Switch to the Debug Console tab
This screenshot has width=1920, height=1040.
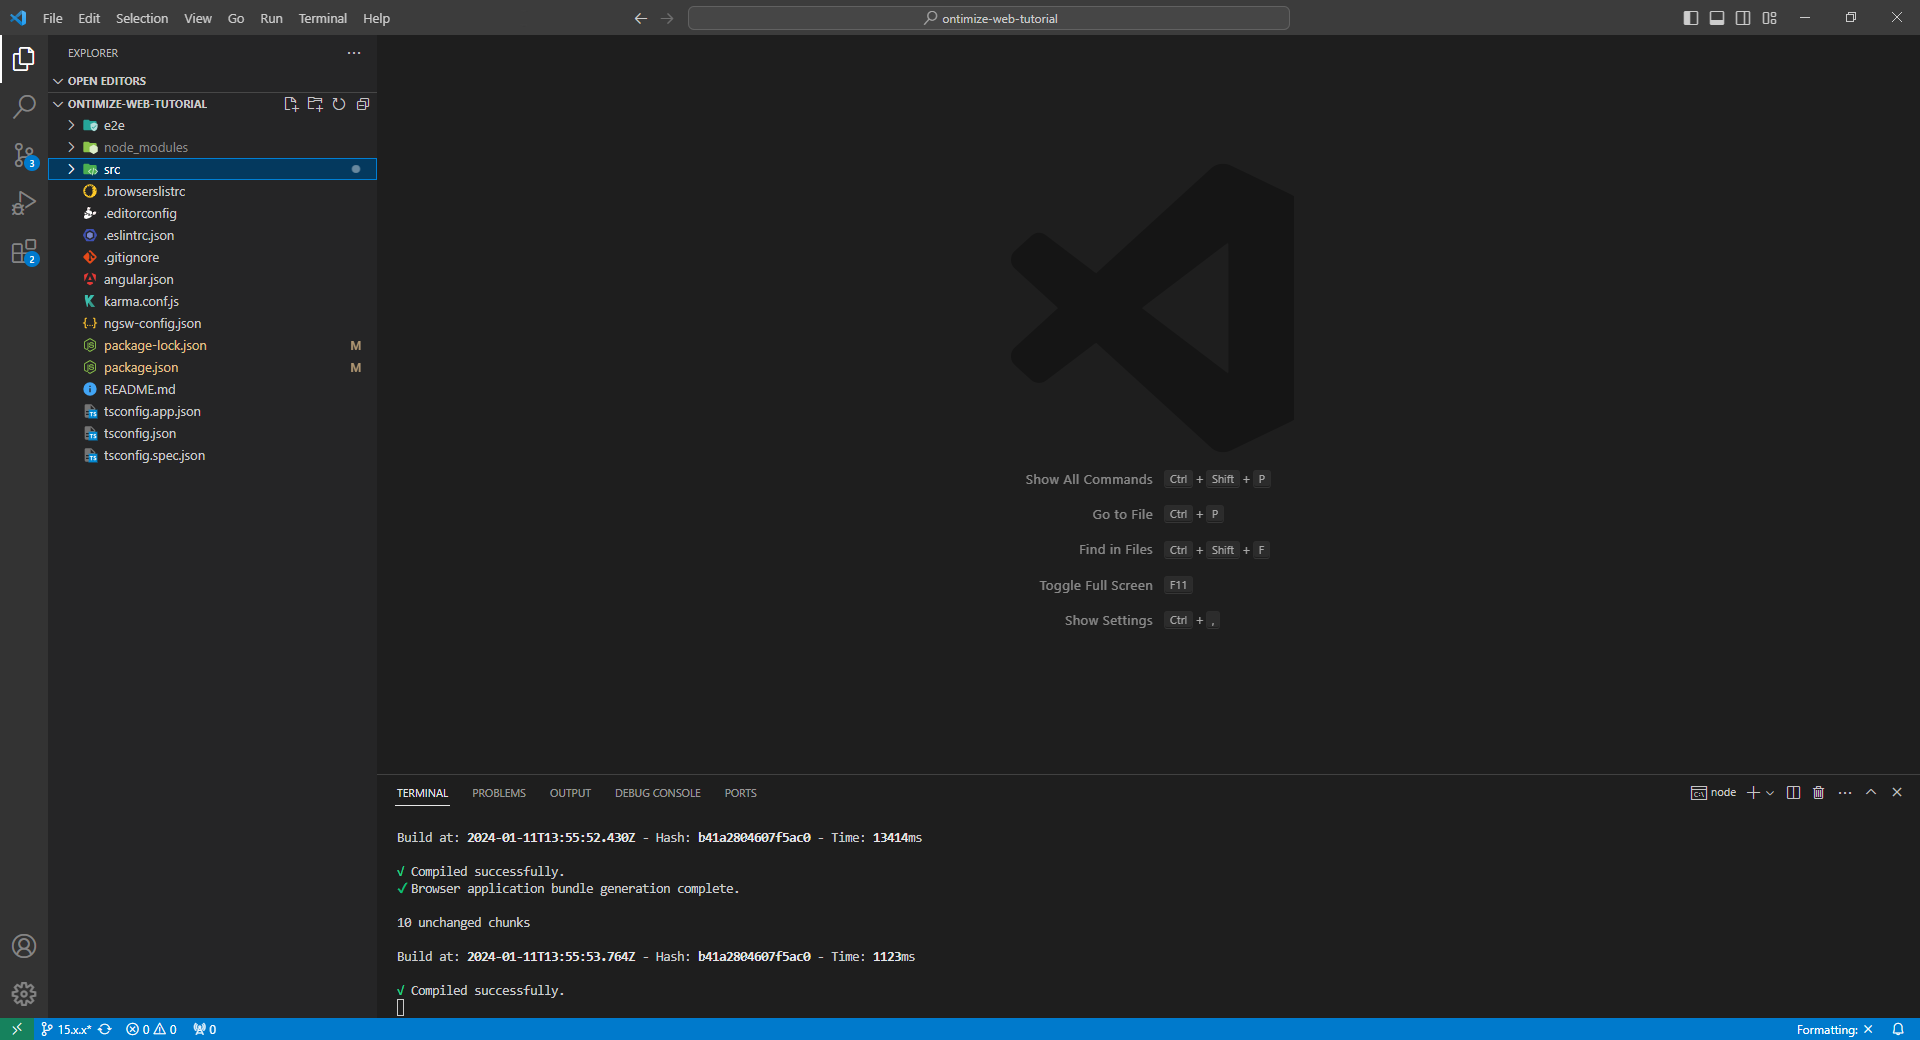(658, 793)
